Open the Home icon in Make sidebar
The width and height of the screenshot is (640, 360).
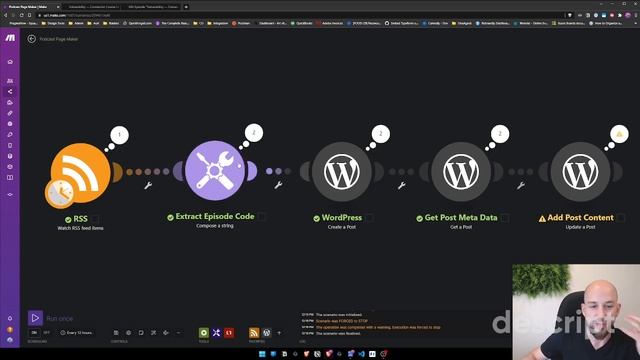[10, 62]
